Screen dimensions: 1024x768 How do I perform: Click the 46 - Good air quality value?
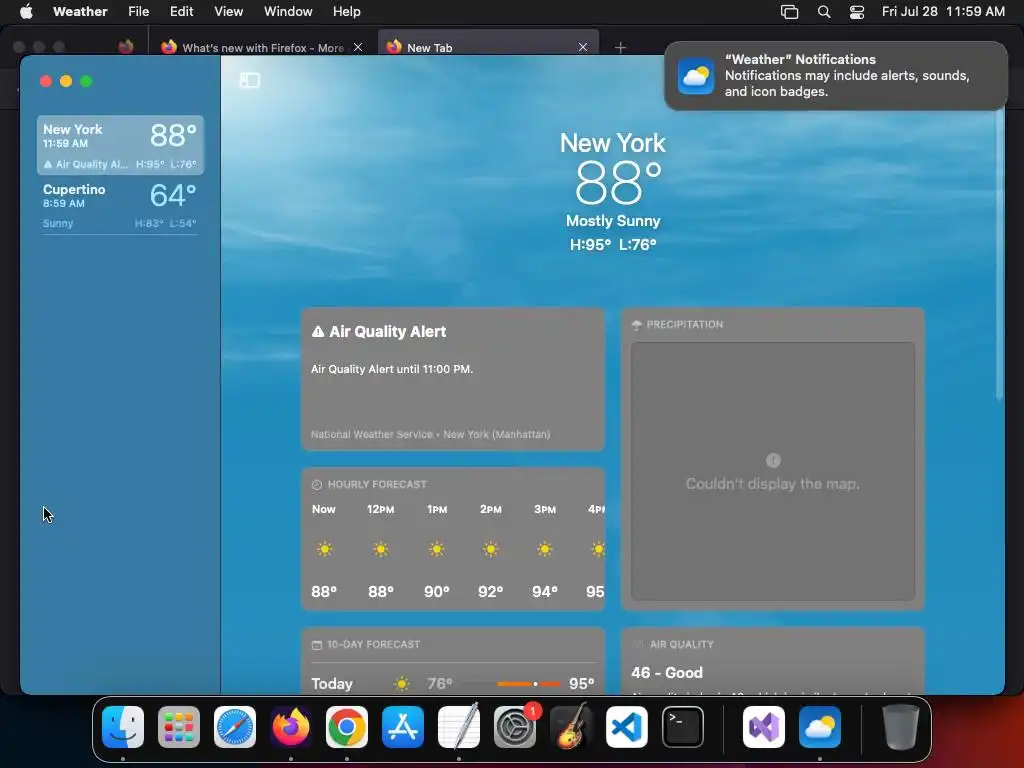tap(667, 673)
